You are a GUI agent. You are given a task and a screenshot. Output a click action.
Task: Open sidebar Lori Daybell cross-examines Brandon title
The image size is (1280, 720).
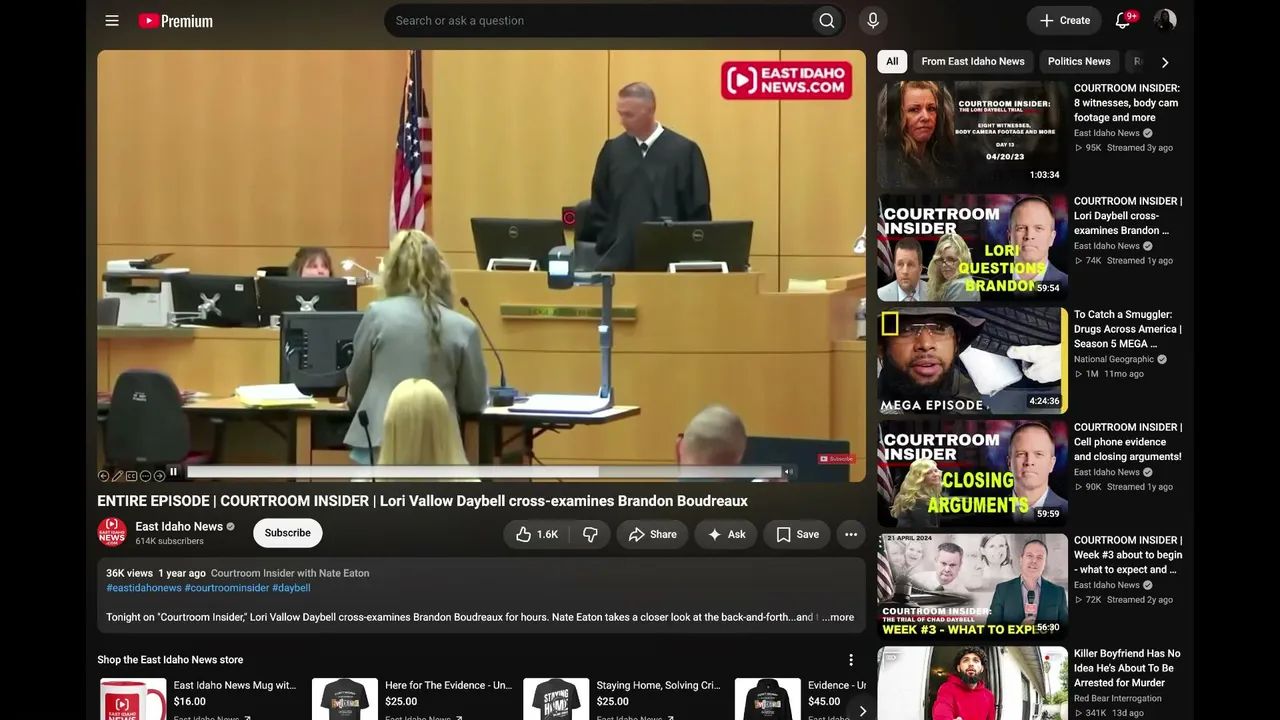pos(1128,216)
